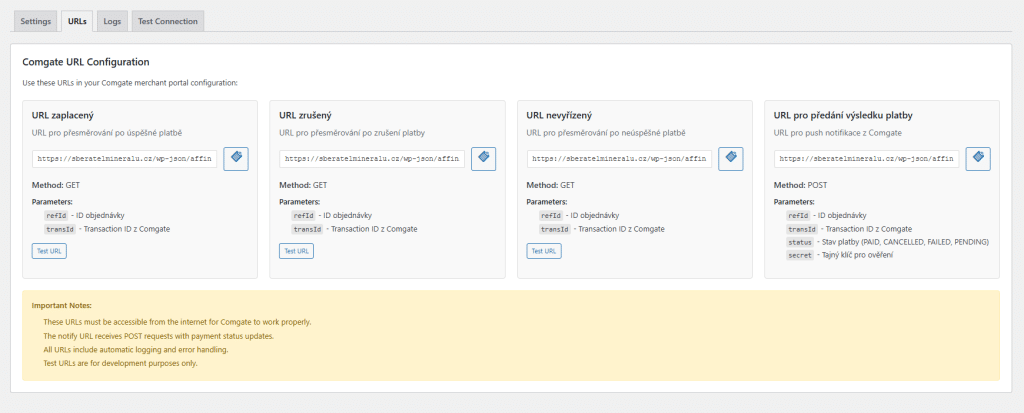Screen dimensions: 1024x413
Task: Click the status parameter code tag
Action: click(x=801, y=242)
